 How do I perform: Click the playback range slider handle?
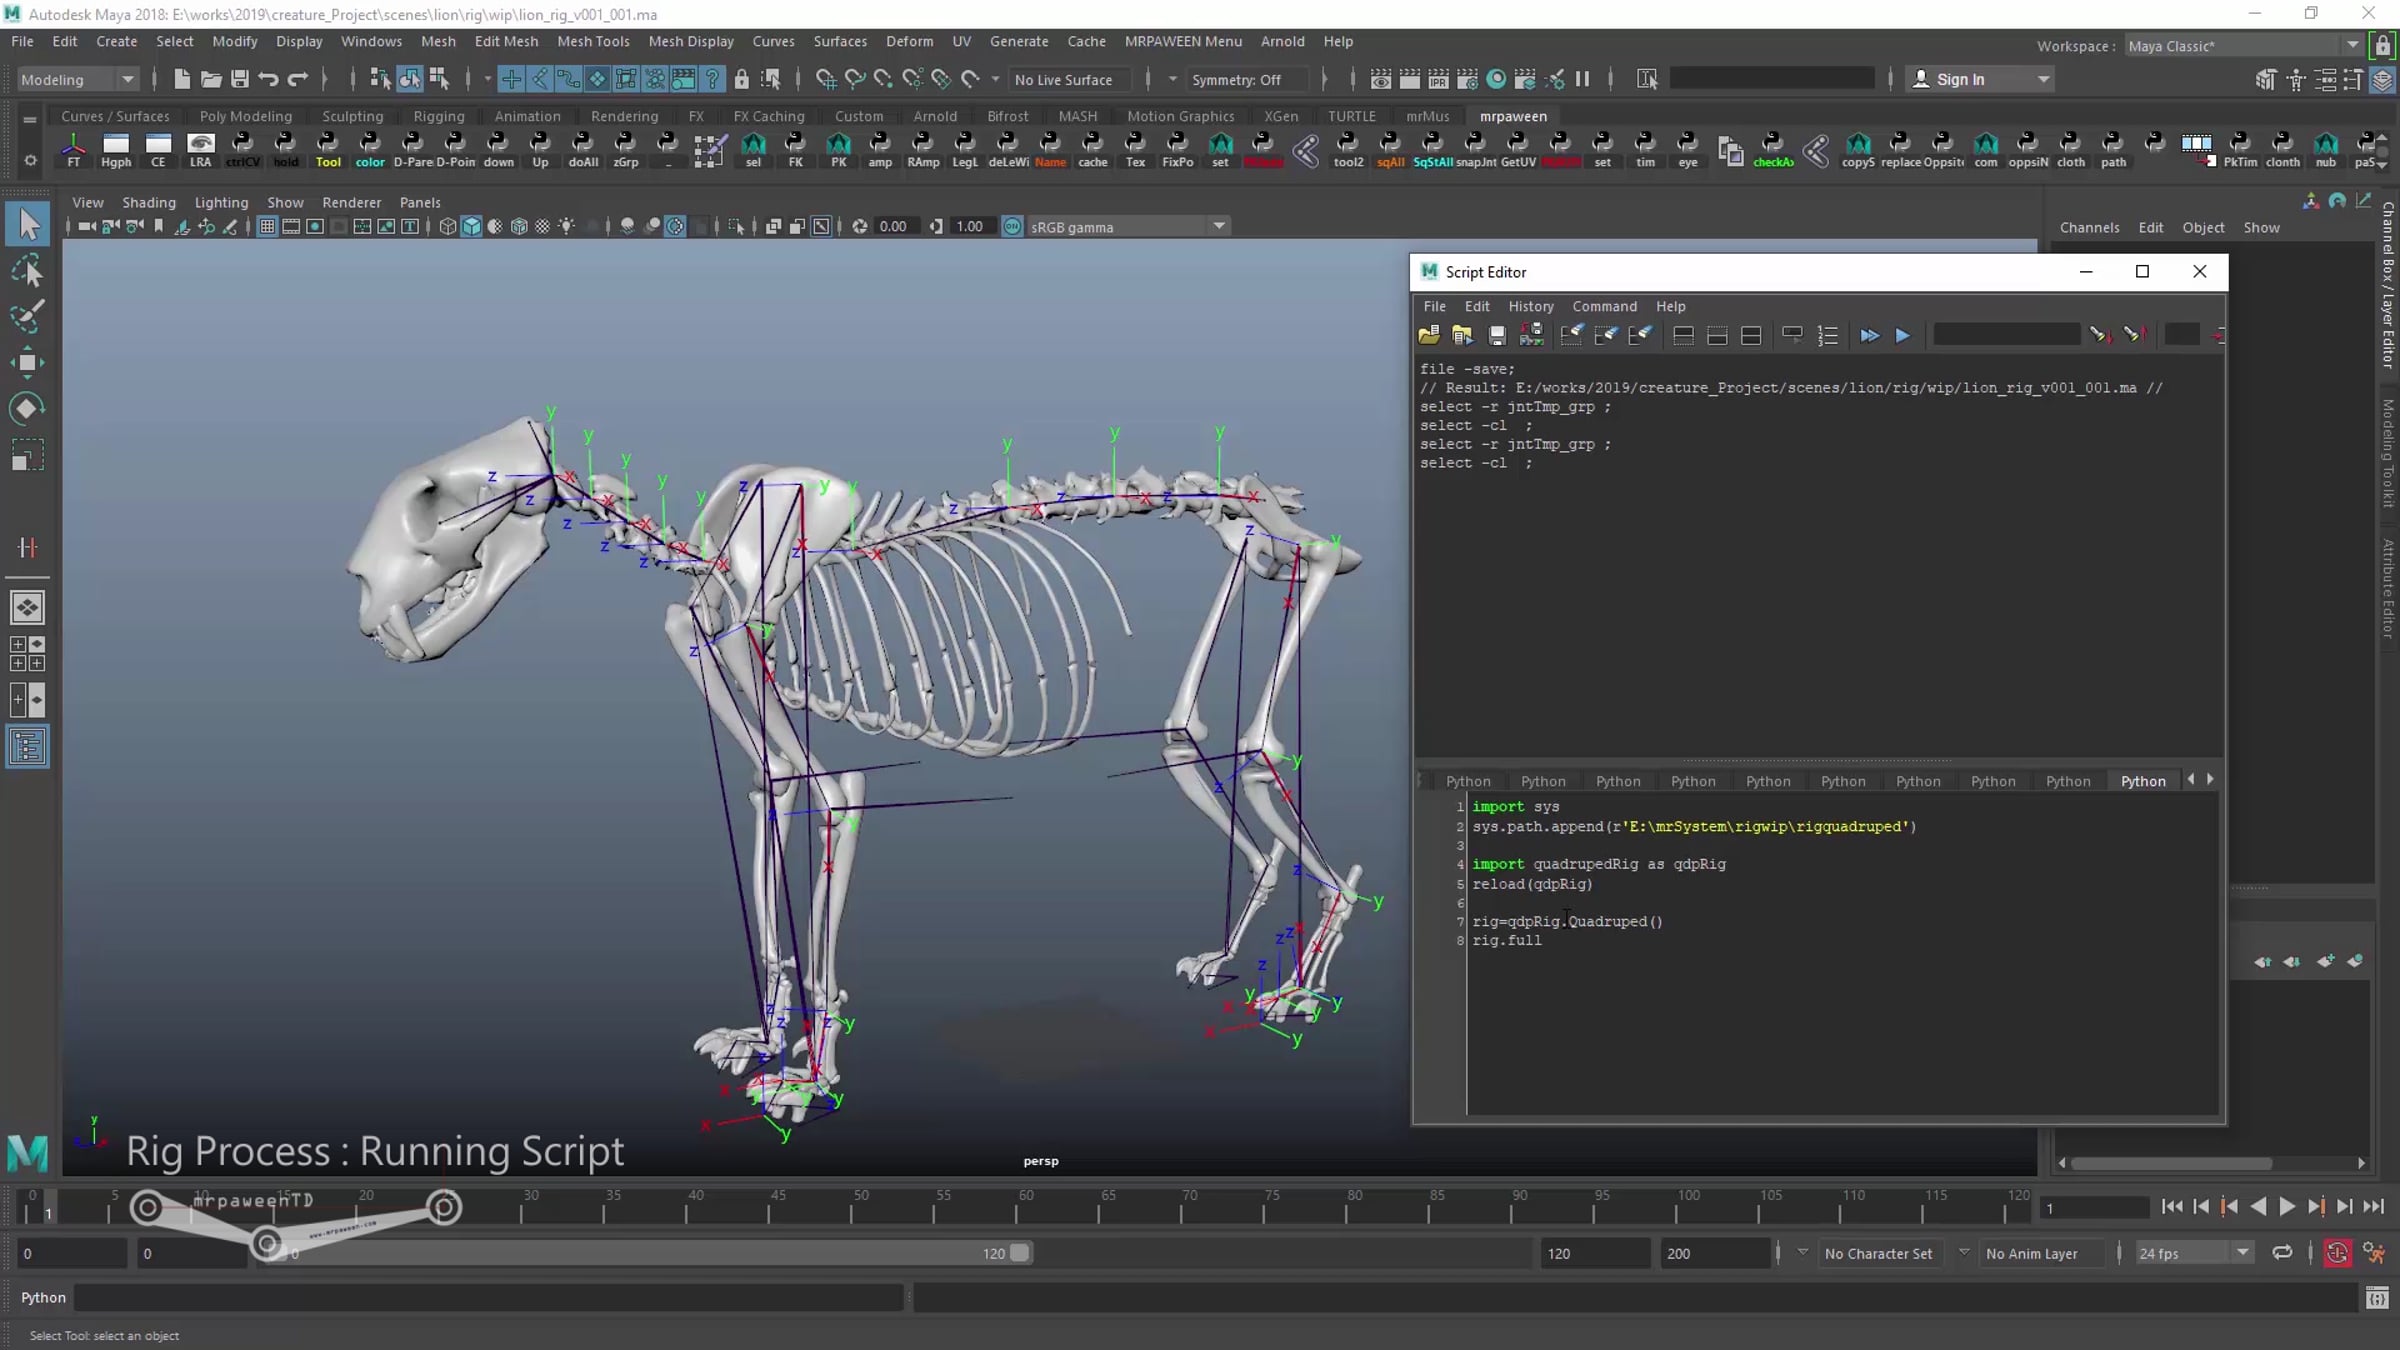[x=1019, y=1253]
